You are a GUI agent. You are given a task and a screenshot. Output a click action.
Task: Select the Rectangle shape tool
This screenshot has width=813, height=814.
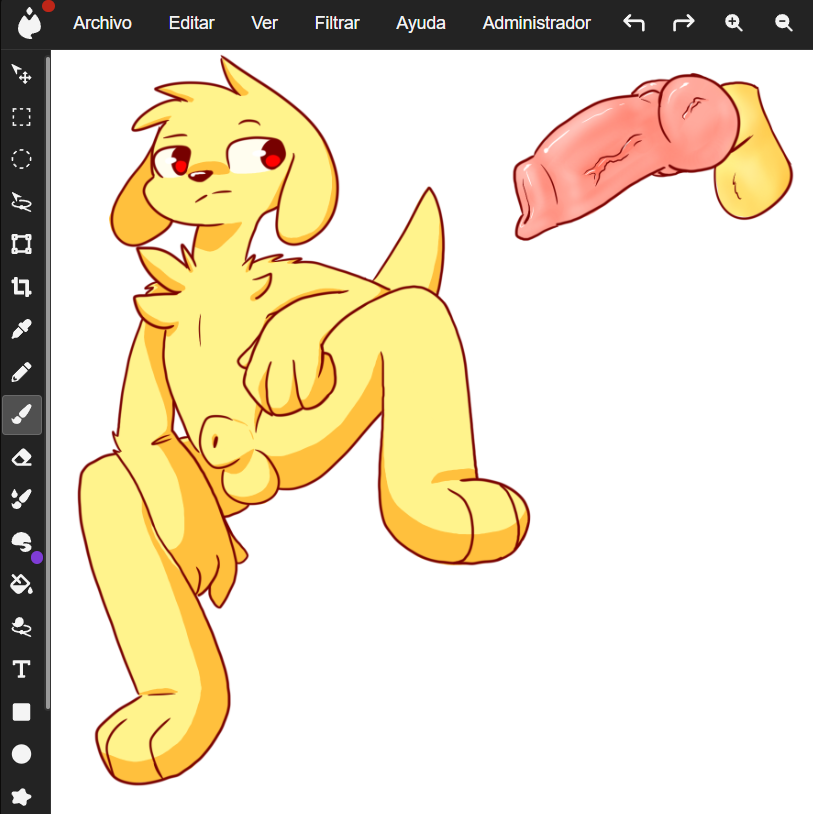[21, 712]
